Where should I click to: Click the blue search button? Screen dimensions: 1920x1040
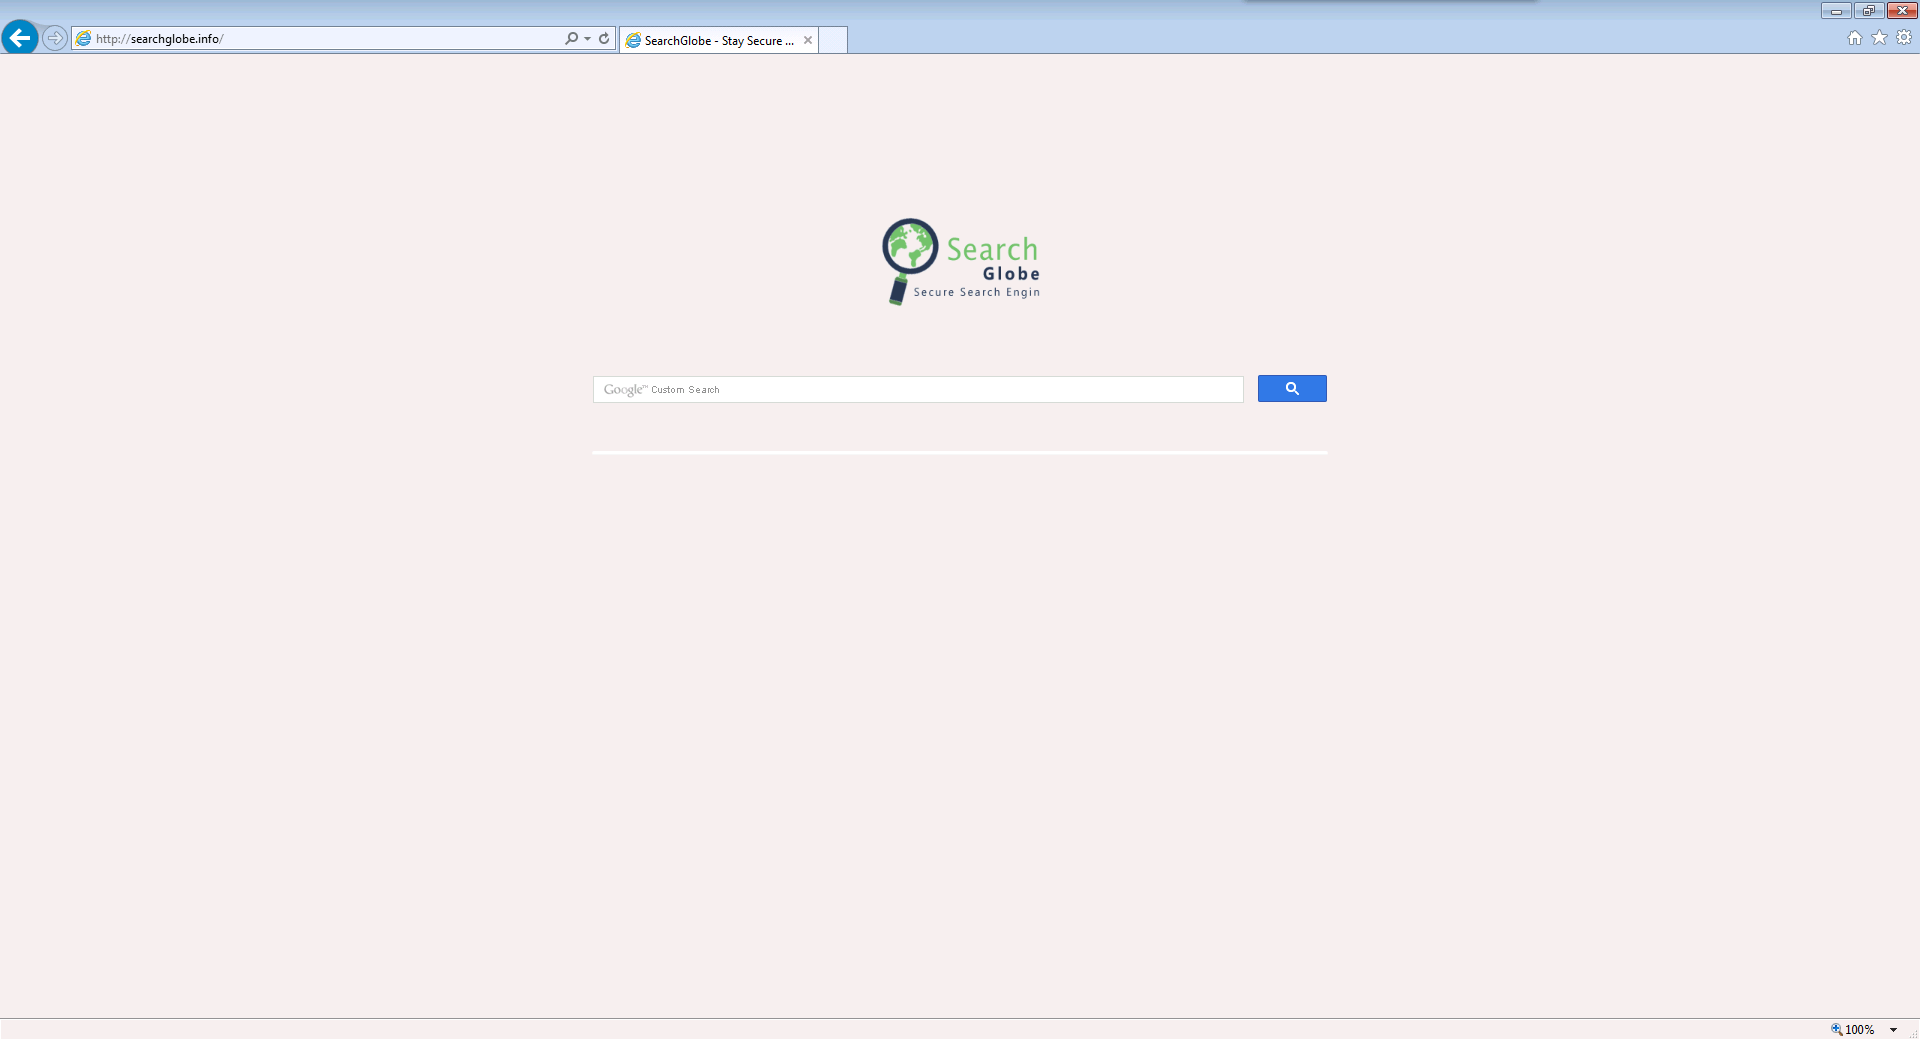pos(1292,388)
